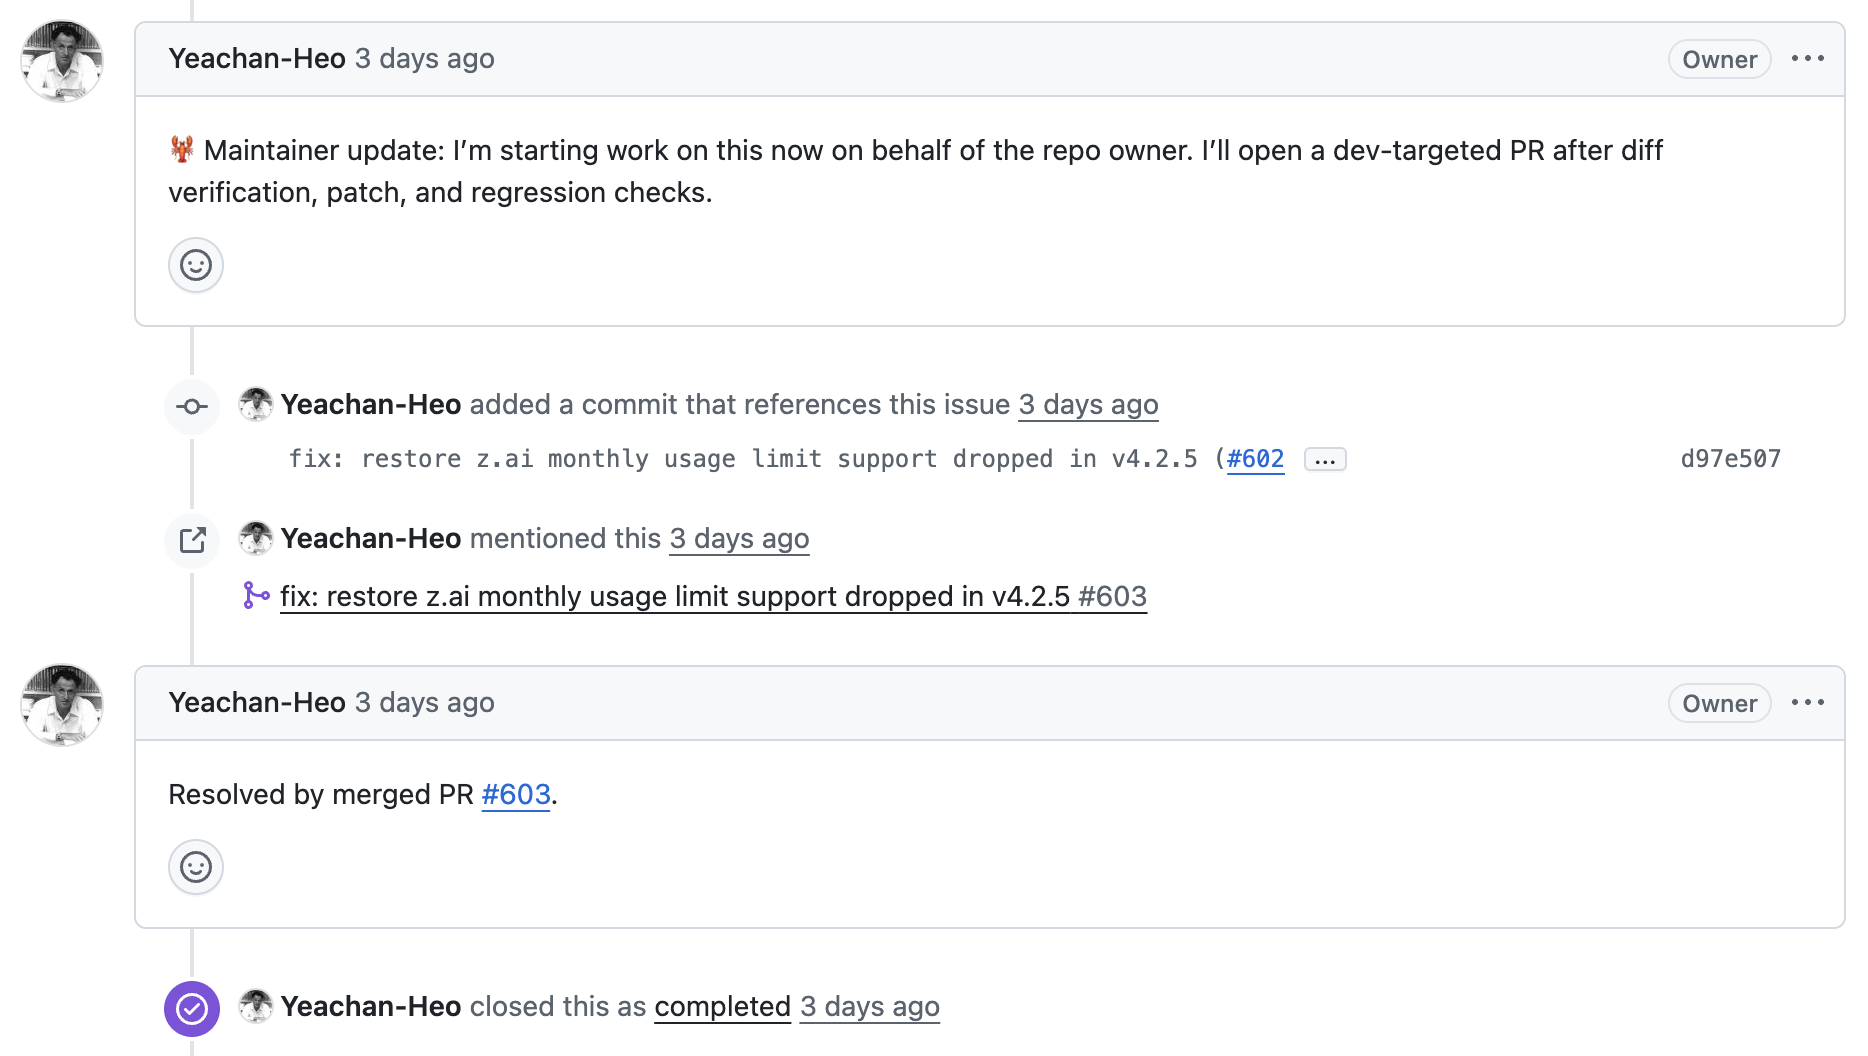Click the commit timeline icon

coord(192,406)
